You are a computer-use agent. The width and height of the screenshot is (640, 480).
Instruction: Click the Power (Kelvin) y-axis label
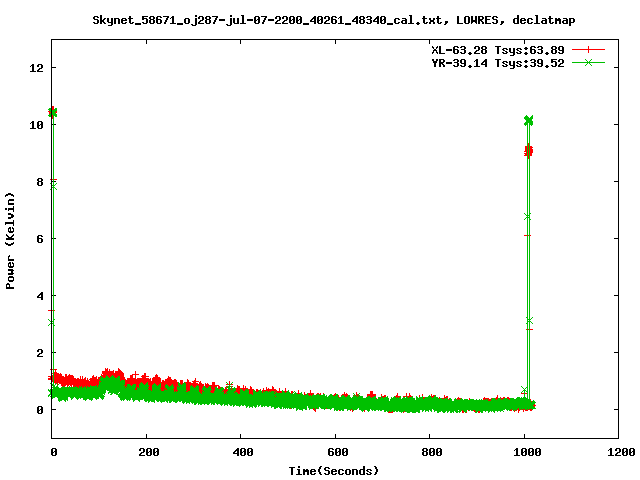tap(10, 241)
